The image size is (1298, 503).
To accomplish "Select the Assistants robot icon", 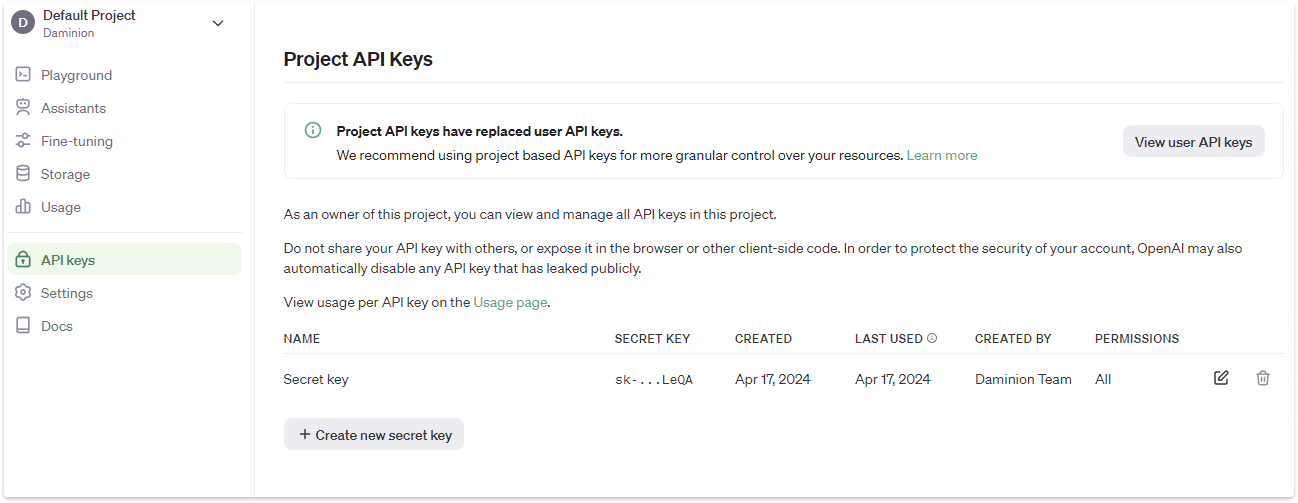I will click(x=23, y=108).
